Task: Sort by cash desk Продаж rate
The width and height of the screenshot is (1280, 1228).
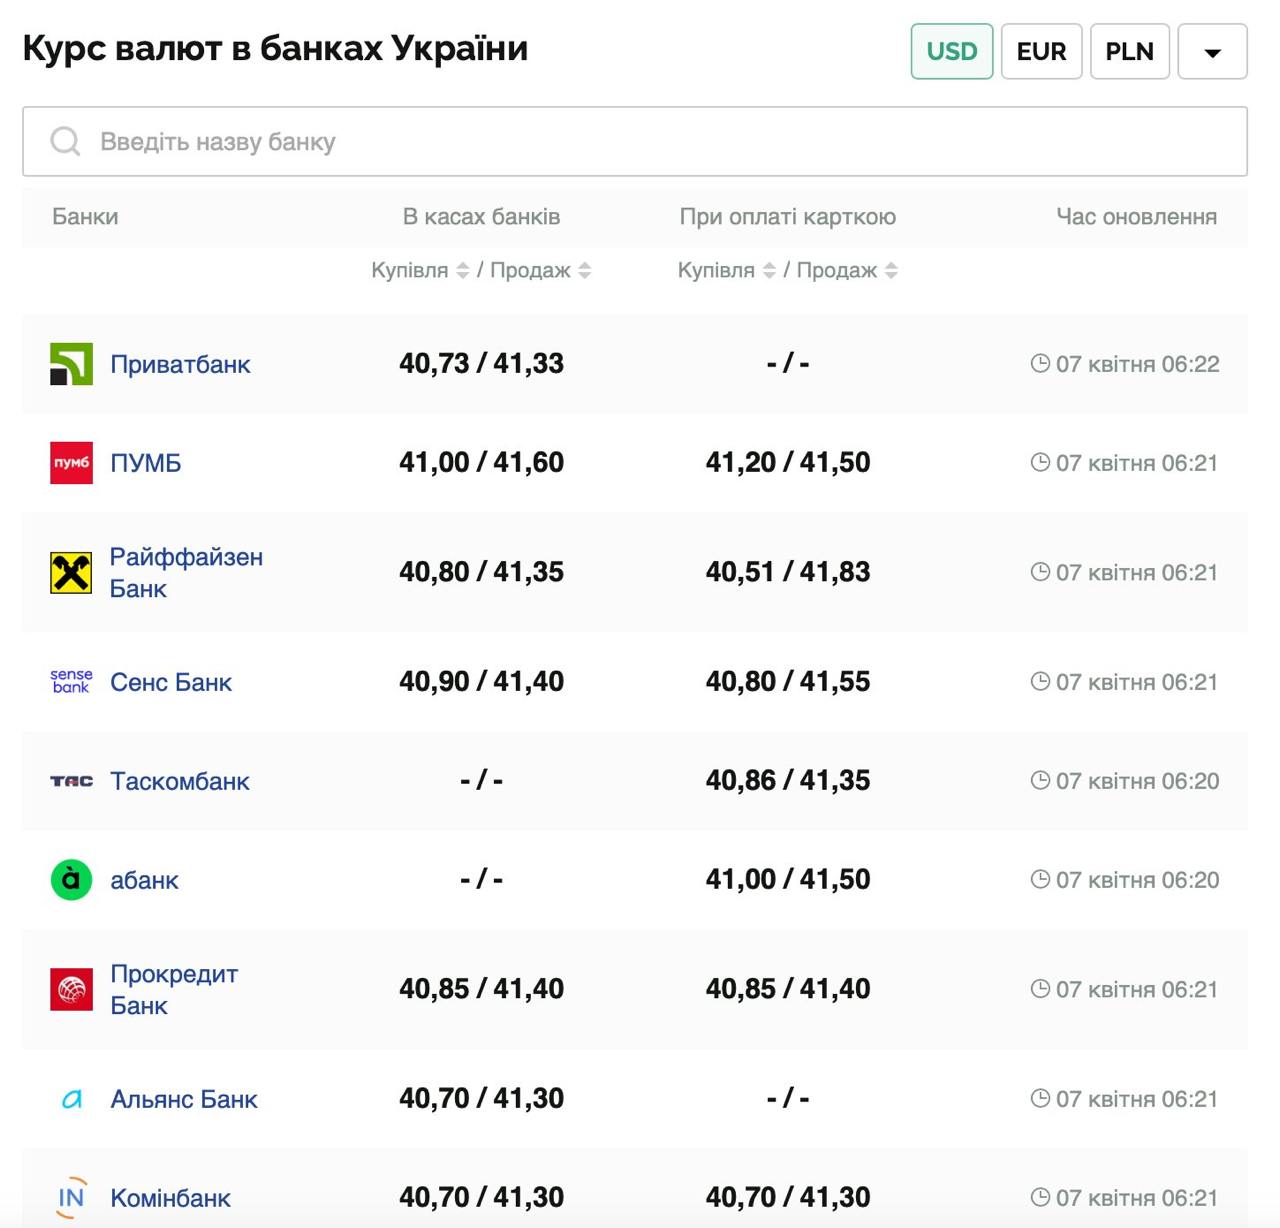Action: click(585, 270)
